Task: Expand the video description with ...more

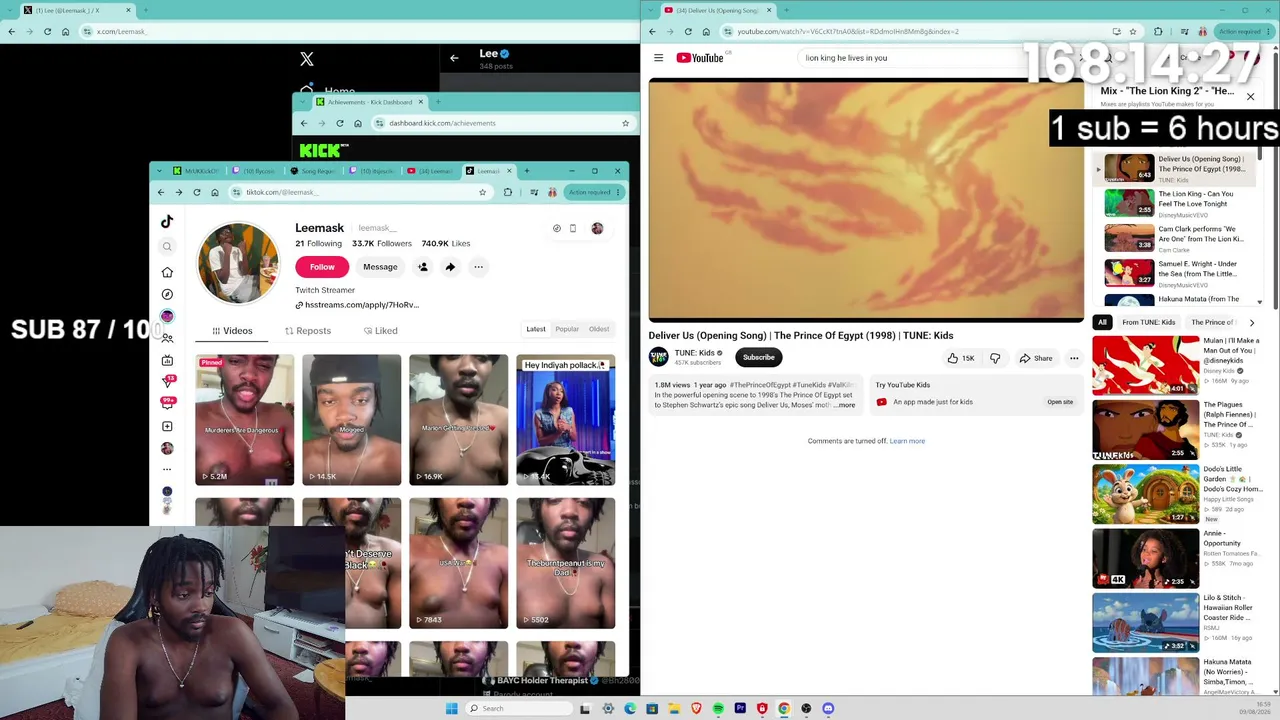Action: (x=846, y=405)
